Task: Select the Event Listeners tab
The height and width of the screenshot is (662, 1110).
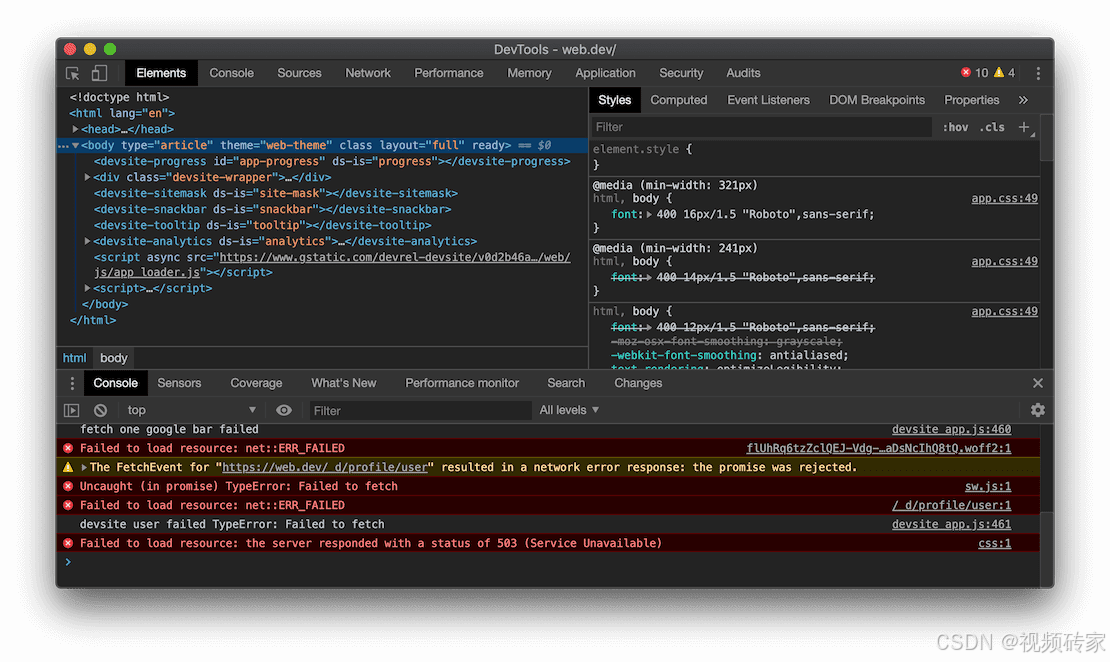Action: pyautogui.click(x=768, y=100)
